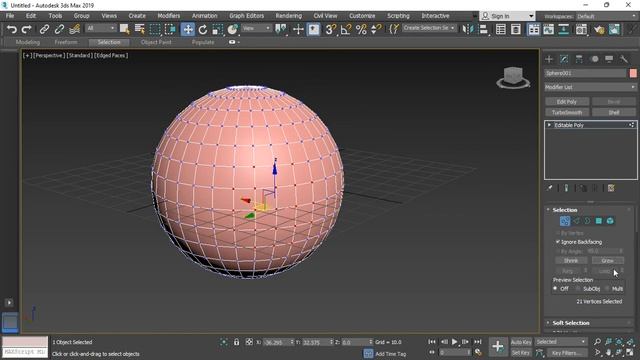Switch to the Freeform ribbon tab
Viewport: 640px width, 360px height.
coord(66,42)
